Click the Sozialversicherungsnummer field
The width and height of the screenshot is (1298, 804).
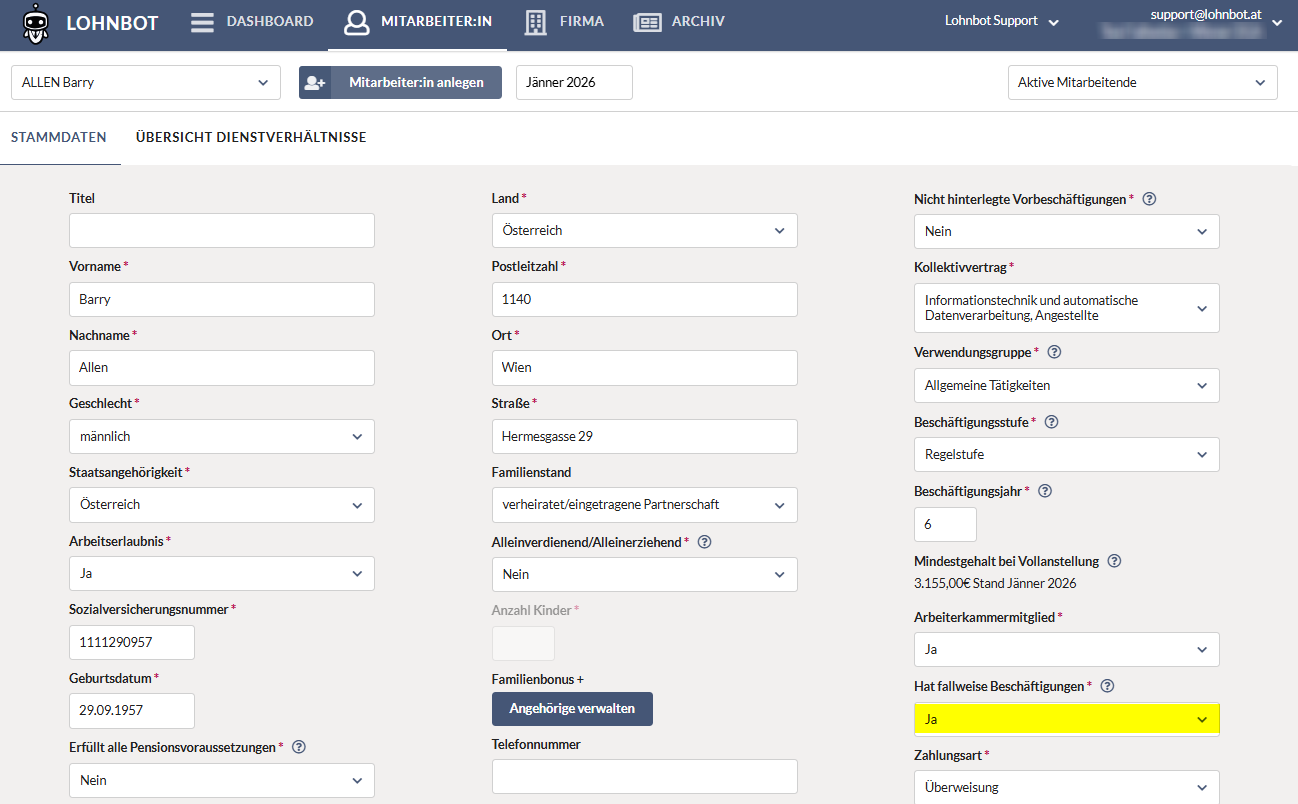[x=132, y=642]
